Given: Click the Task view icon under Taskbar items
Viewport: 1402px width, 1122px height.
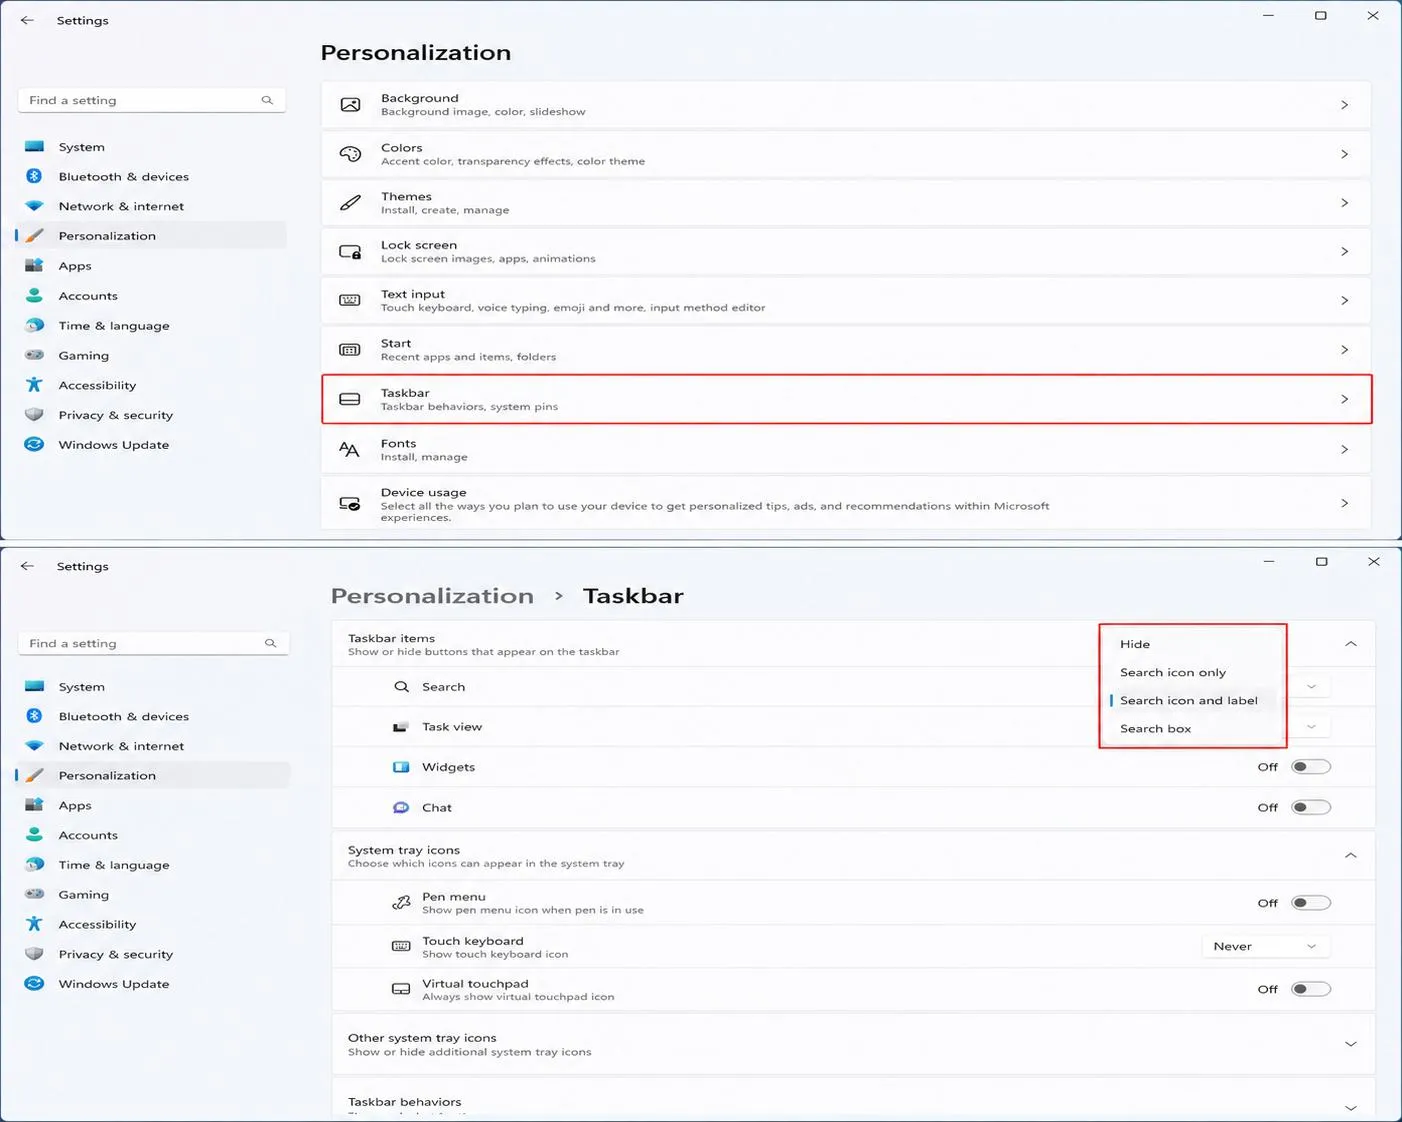Looking at the screenshot, I should tap(401, 727).
